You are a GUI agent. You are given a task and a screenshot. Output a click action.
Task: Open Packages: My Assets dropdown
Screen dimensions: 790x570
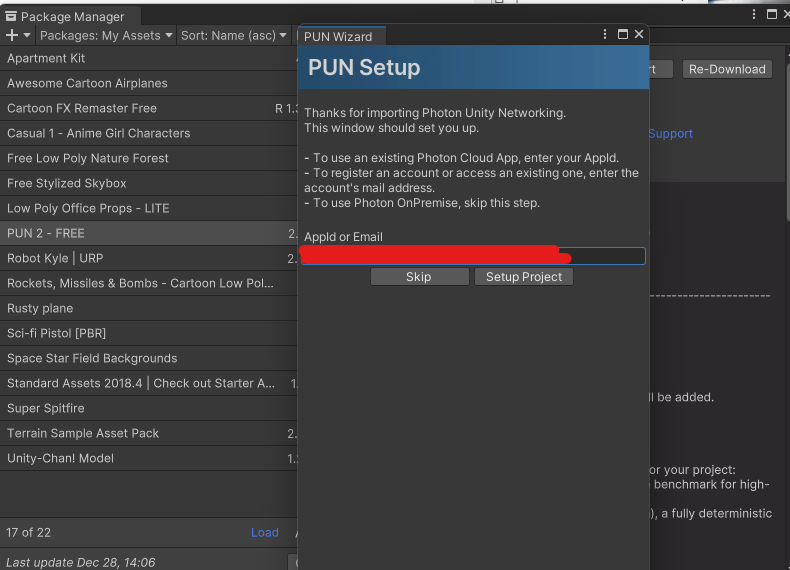[x=106, y=35]
